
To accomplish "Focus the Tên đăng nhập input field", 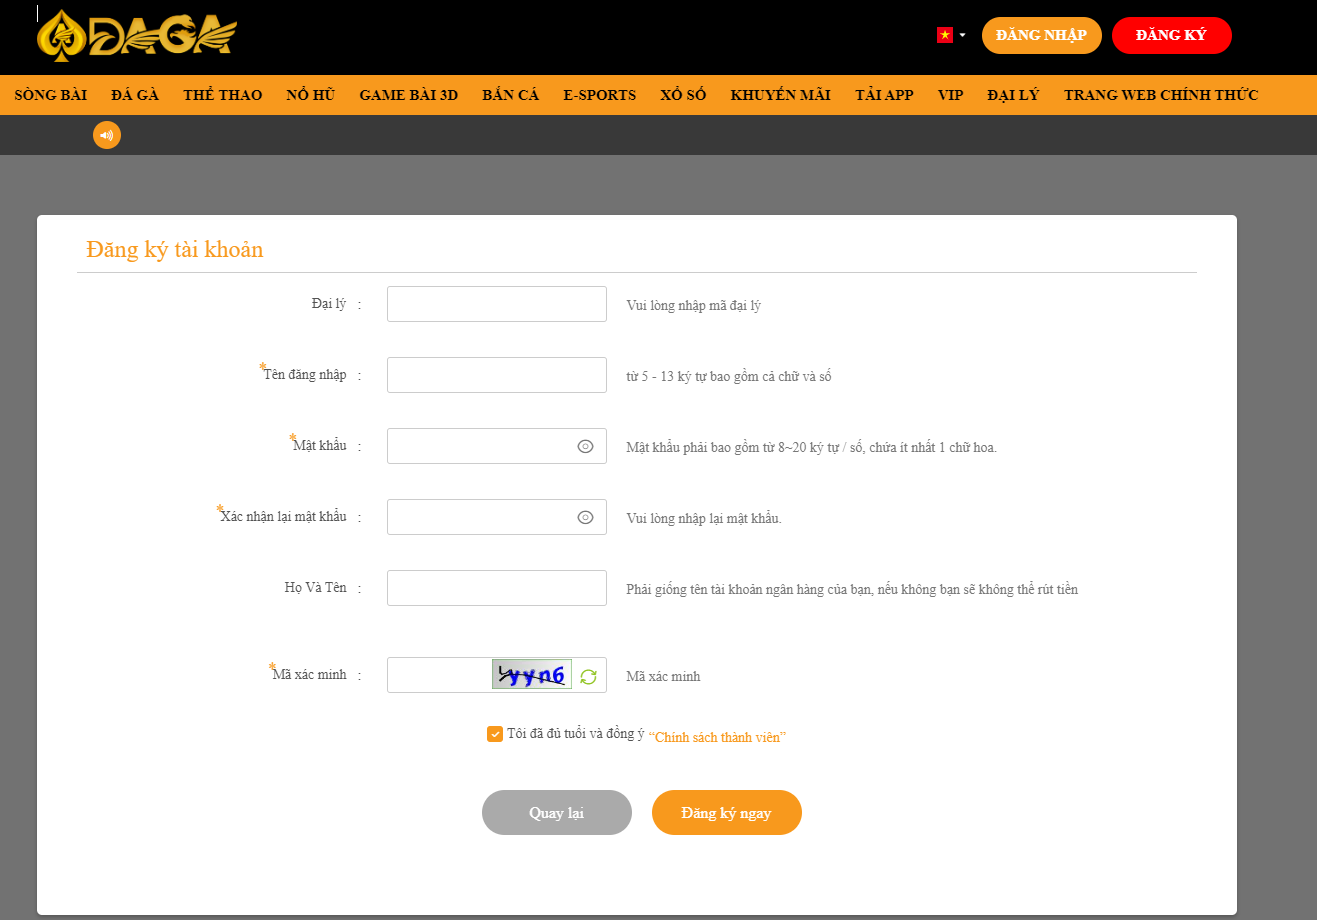I will 496,375.
